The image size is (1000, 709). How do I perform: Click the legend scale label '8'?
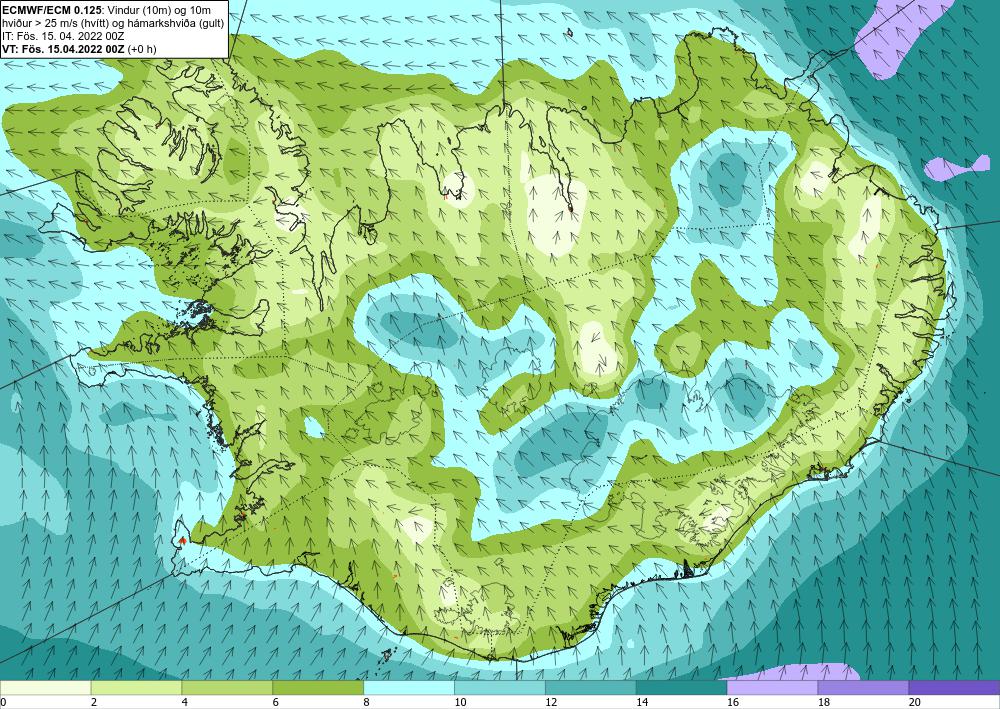pyautogui.click(x=366, y=702)
